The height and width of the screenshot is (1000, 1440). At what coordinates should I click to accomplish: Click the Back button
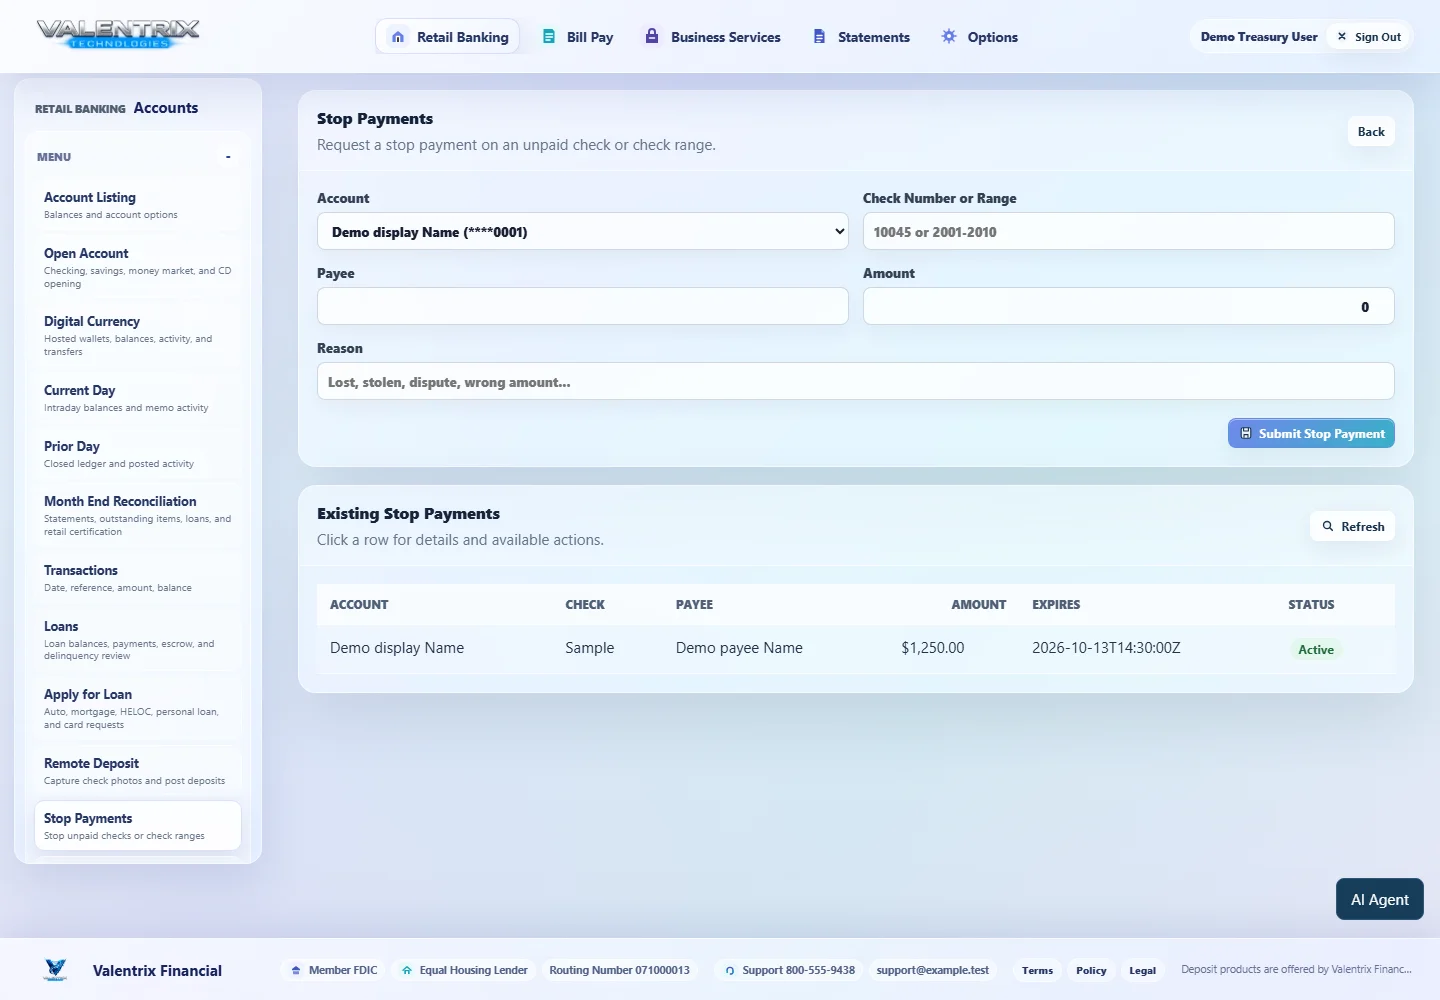tap(1371, 131)
